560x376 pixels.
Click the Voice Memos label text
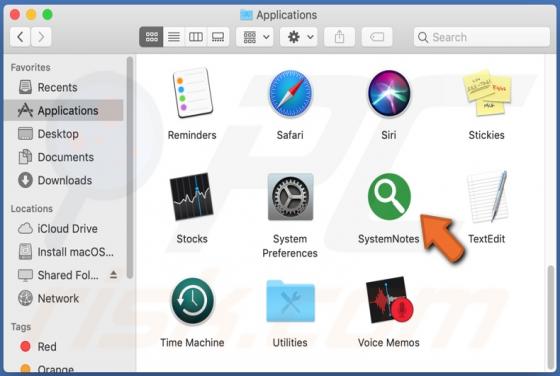click(x=389, y=342)
